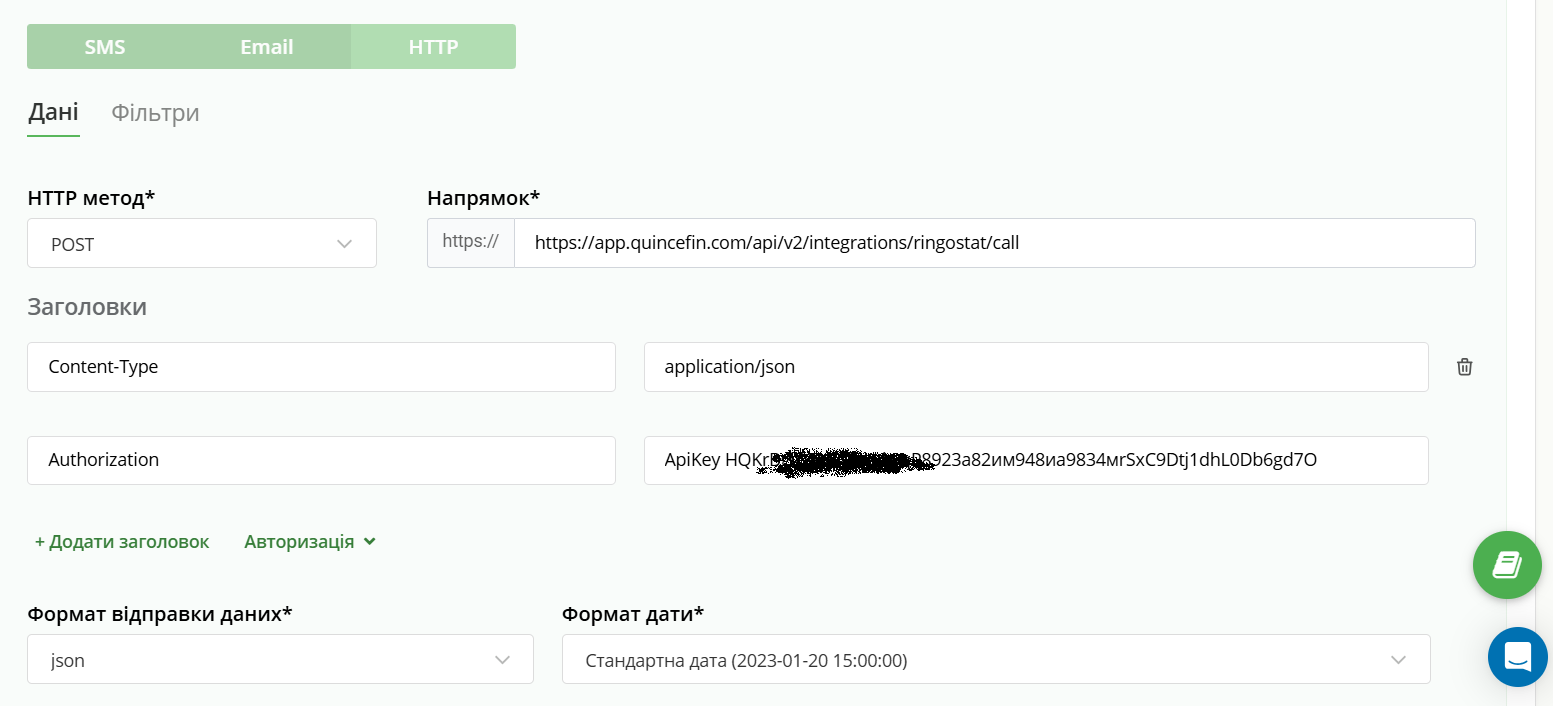Click the Заголовки section heading
This screenshot has height=706, width=1553.
[87, 307]
